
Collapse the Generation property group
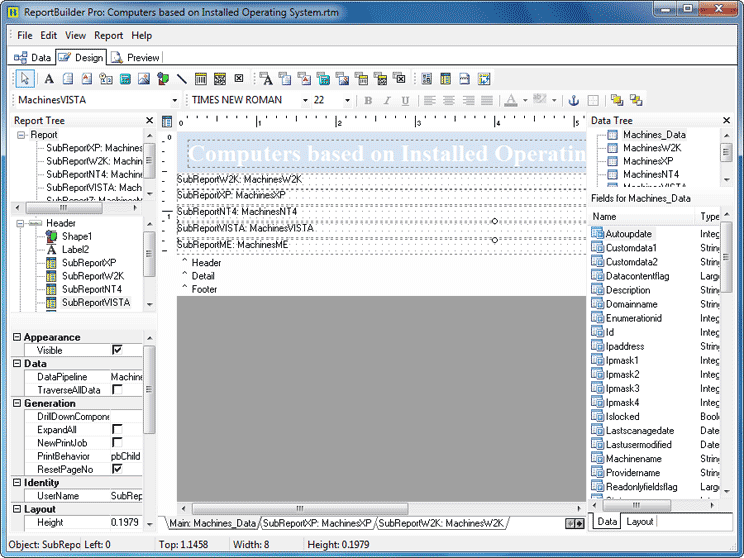[x=16, y=404]
